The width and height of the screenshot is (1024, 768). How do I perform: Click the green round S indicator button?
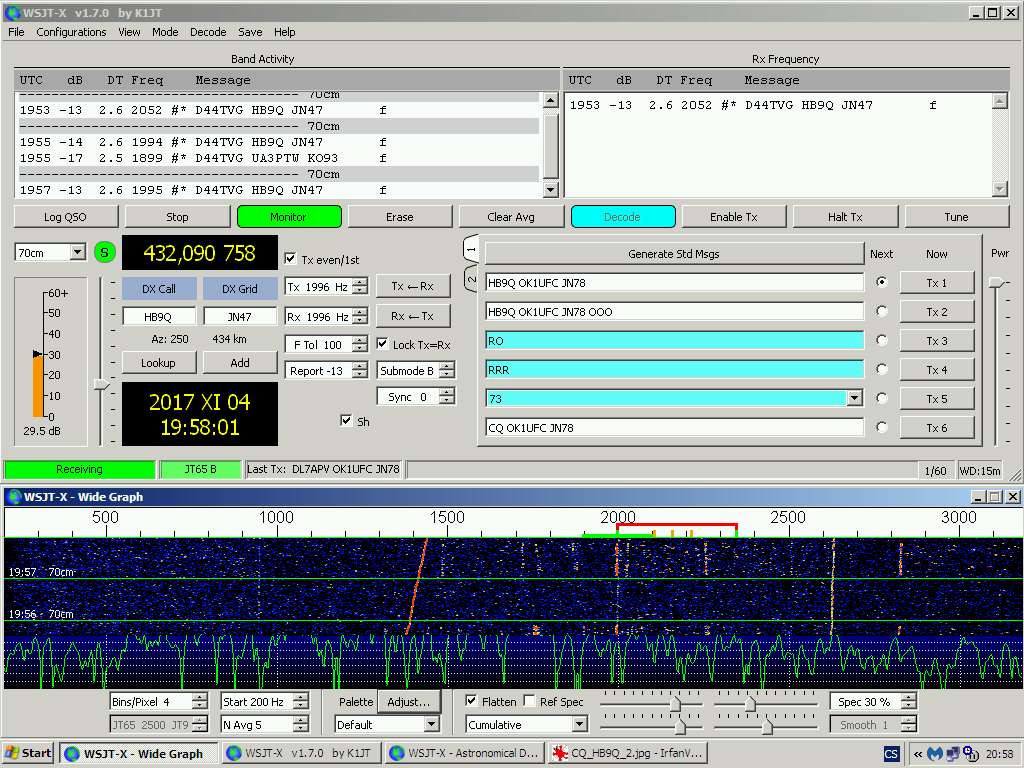pyautogui.click(x=105, y=252)
